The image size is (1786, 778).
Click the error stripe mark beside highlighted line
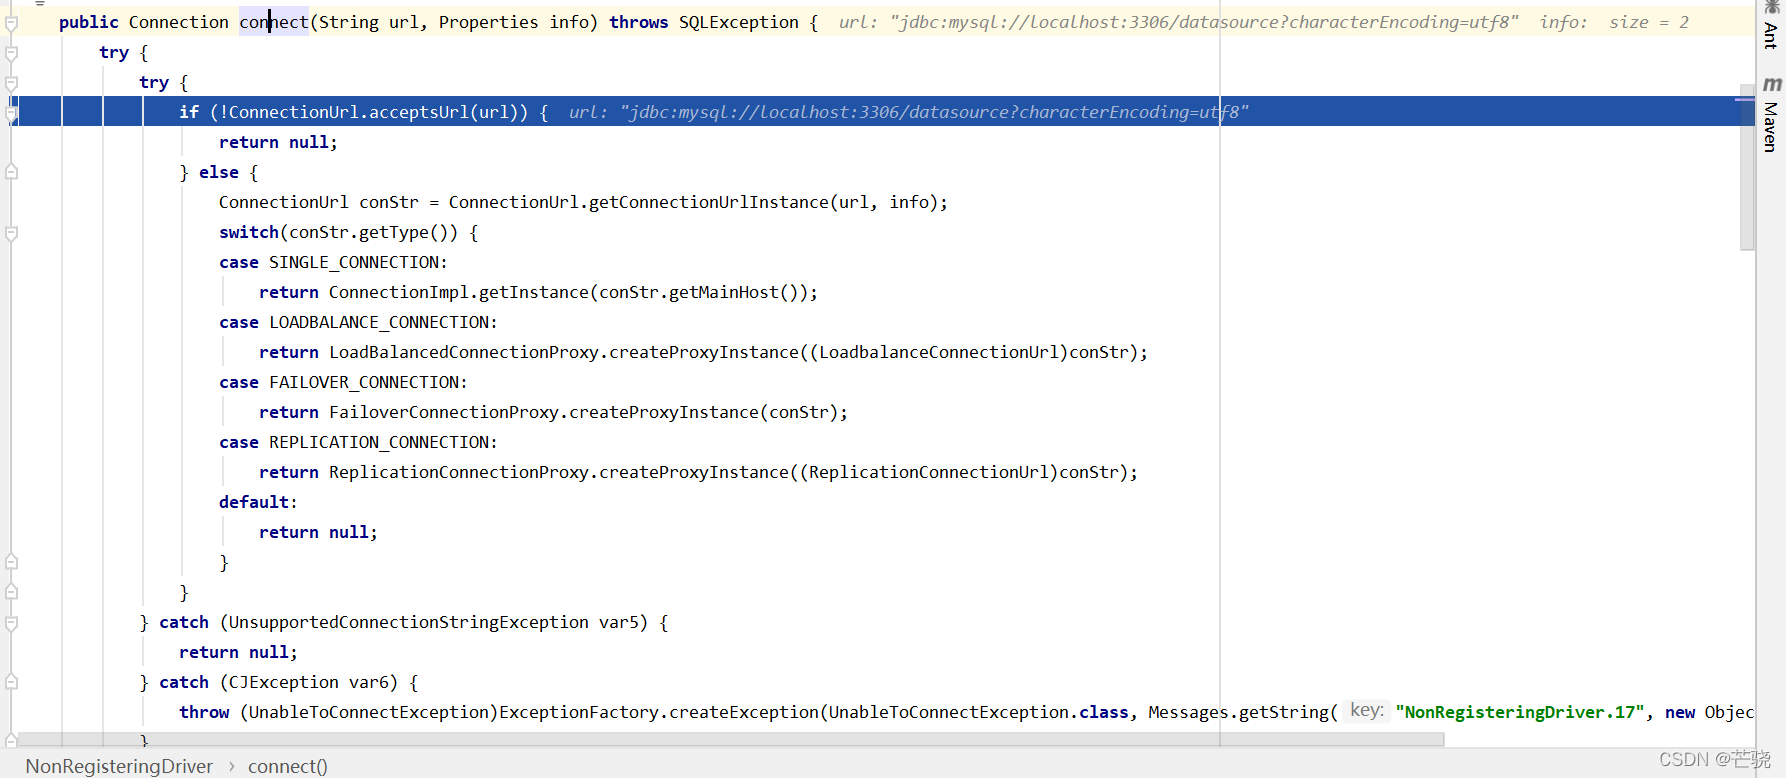click(x=1746, y=99)
